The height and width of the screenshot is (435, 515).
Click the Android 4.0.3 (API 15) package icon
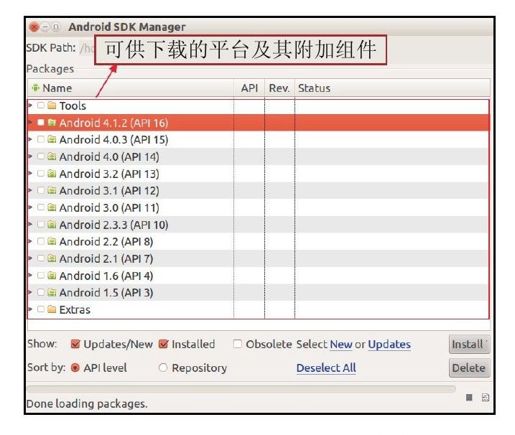[51, 139]
